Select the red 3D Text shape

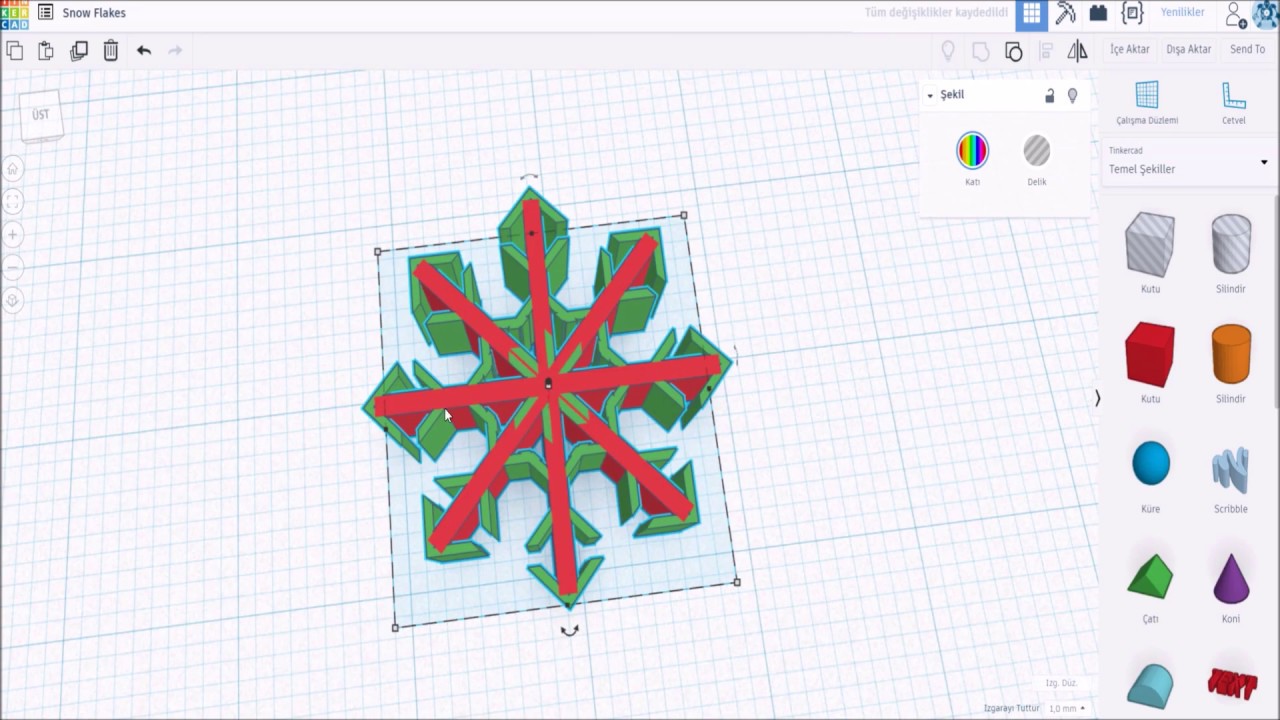1231,685
